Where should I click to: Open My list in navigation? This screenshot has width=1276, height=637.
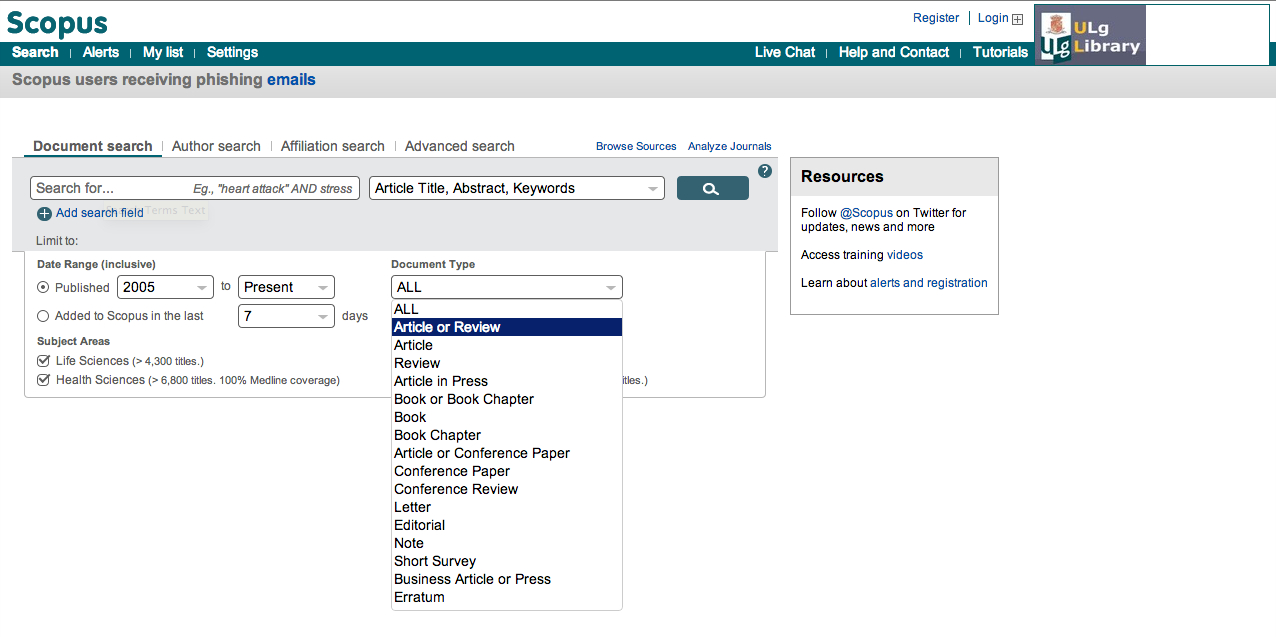[163, 52]
